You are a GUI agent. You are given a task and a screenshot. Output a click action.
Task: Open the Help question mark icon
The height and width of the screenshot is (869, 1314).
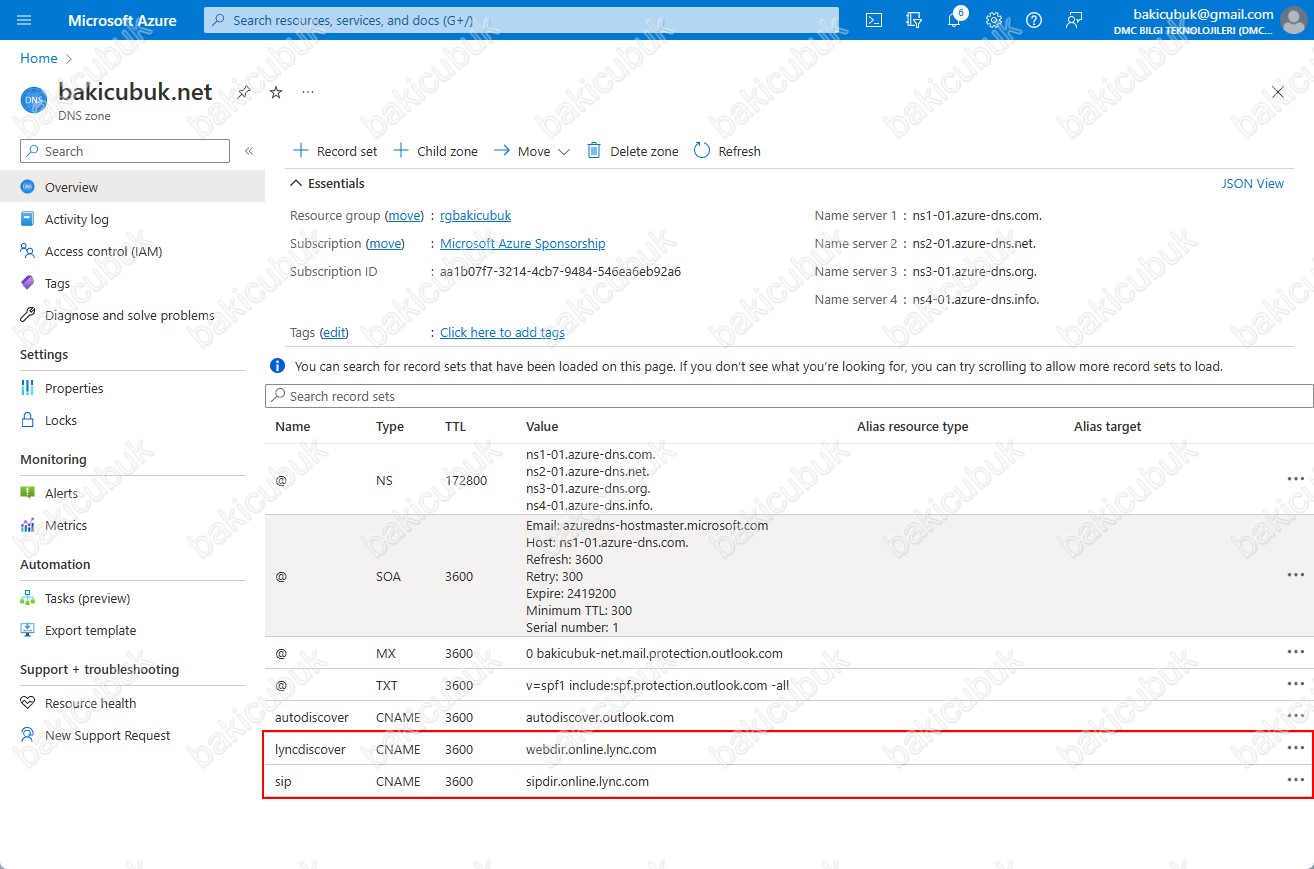point(1034,20)
